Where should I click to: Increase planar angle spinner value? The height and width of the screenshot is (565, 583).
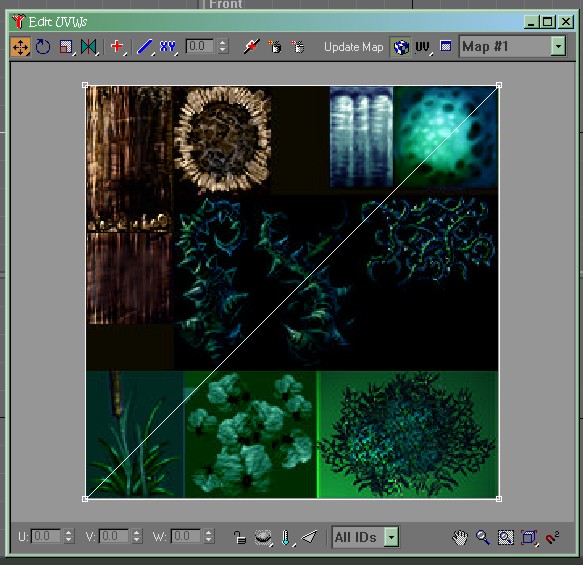pyautogui.click(x=222, y=42)
